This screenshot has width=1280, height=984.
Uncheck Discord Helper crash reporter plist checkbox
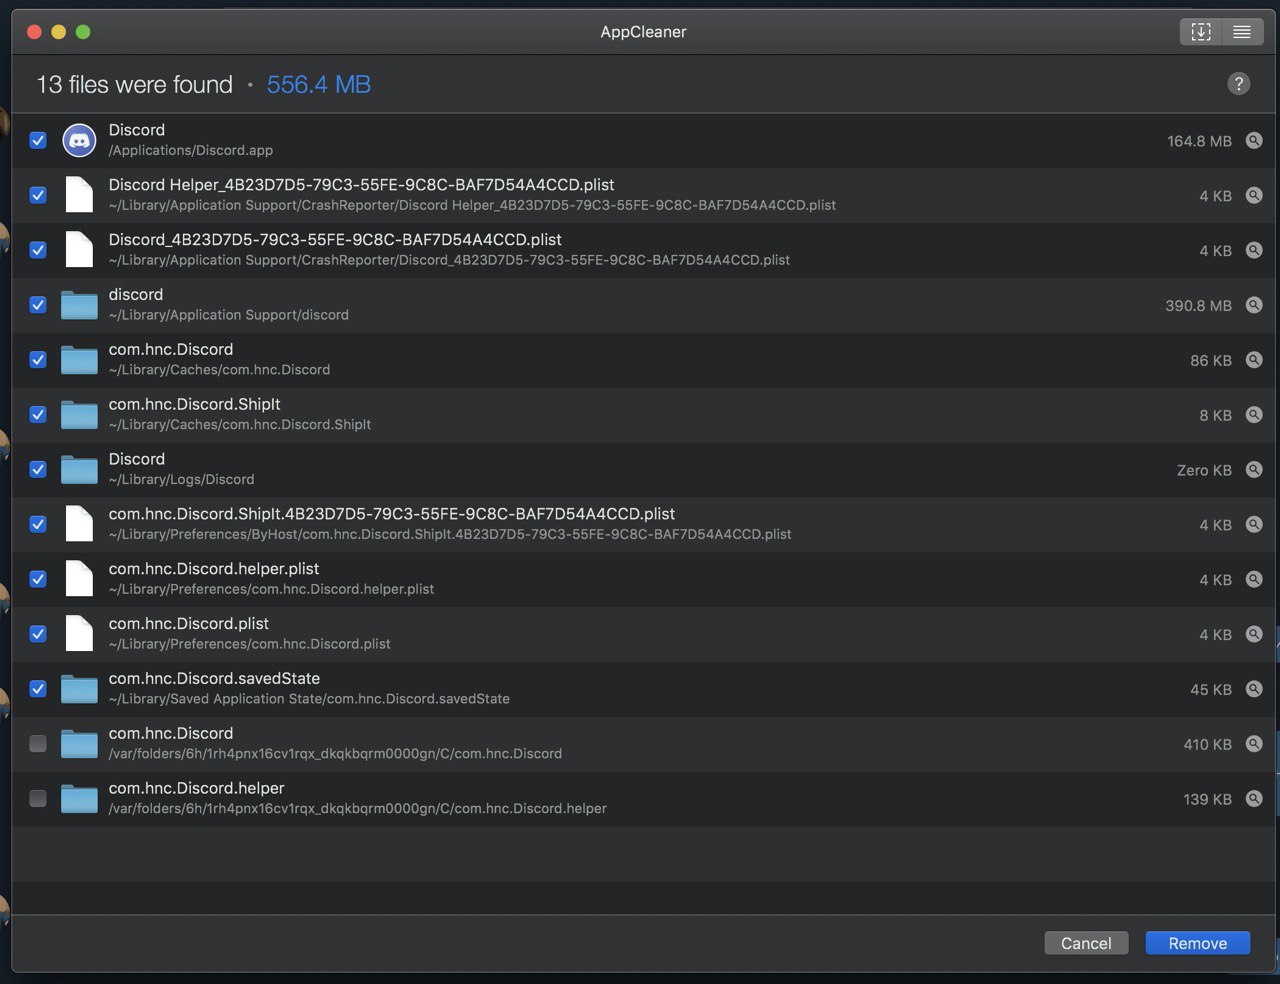38,195
